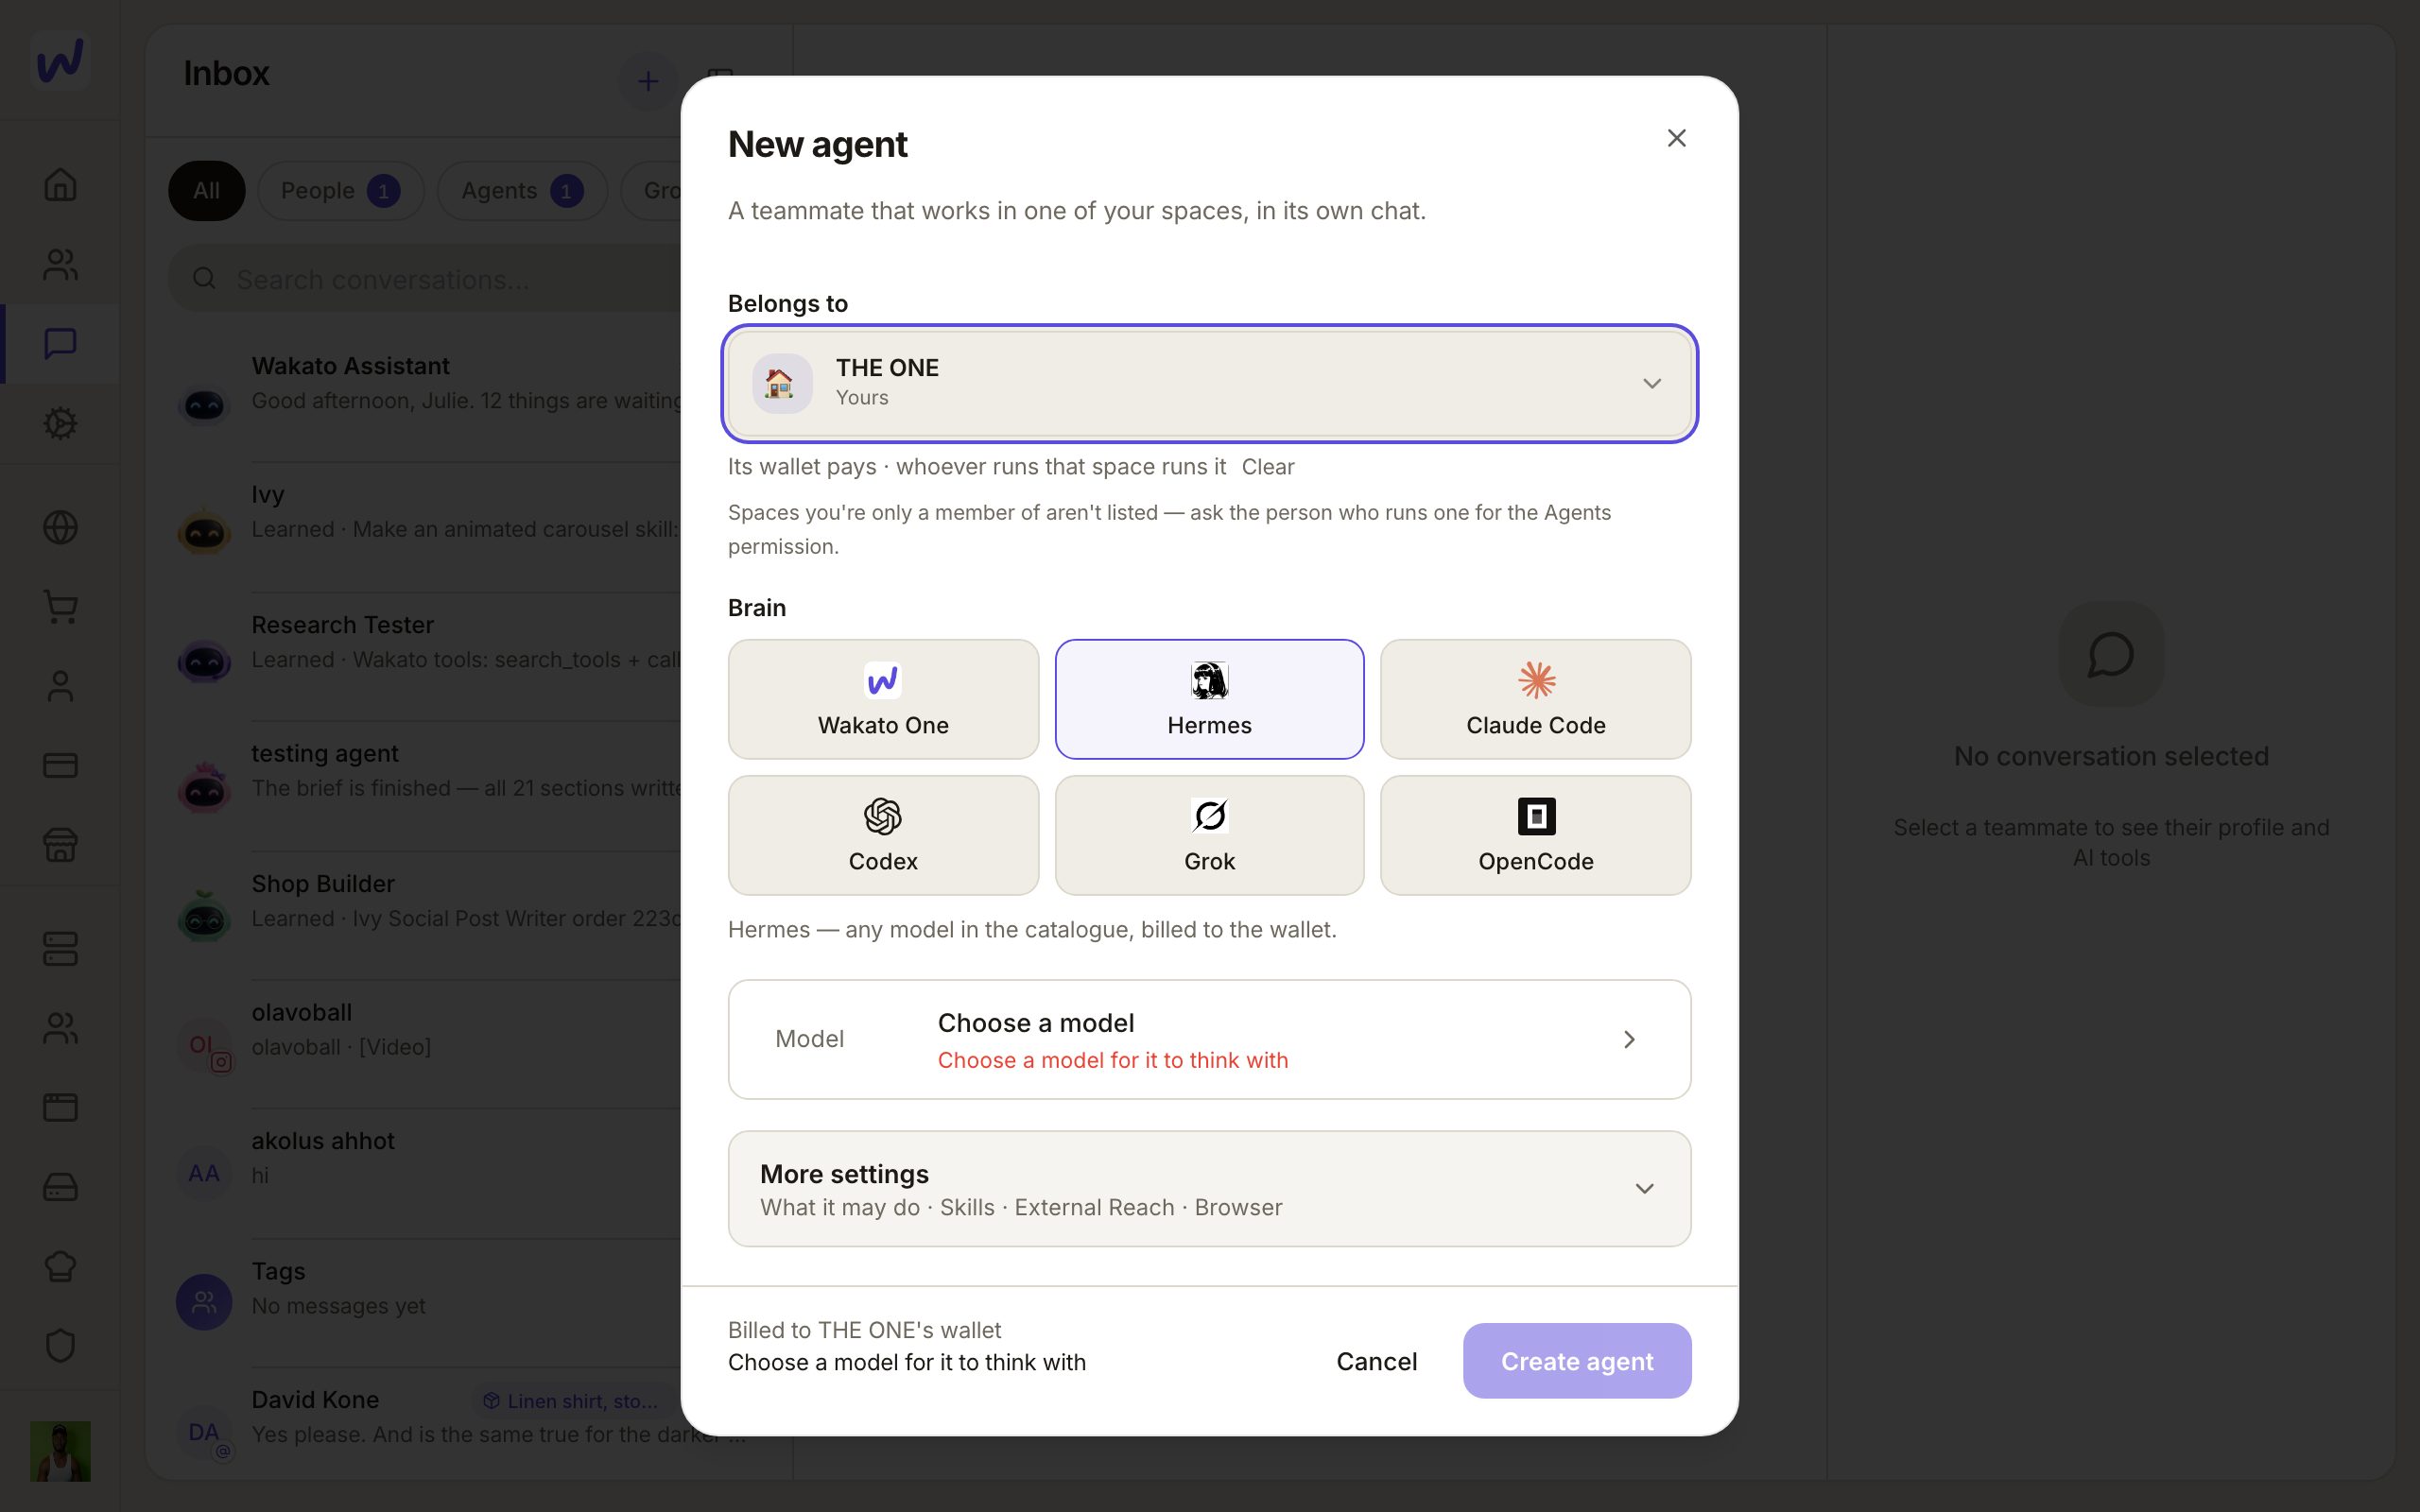Switch to the Agents filter tab
2420x1512 pixels.
pos(522,191)
